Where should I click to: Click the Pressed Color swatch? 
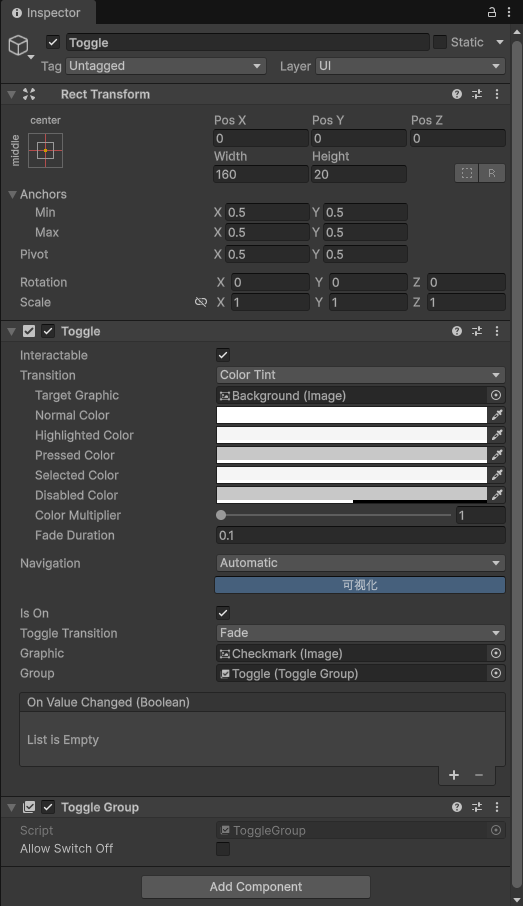pyautogui.click(x=352, y=455)
